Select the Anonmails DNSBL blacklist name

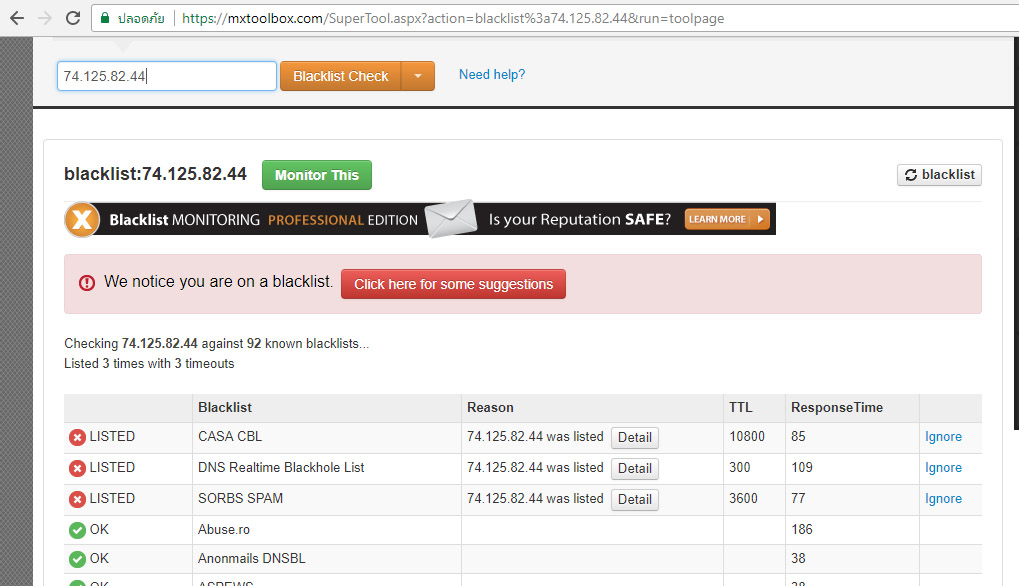point(252,558)
